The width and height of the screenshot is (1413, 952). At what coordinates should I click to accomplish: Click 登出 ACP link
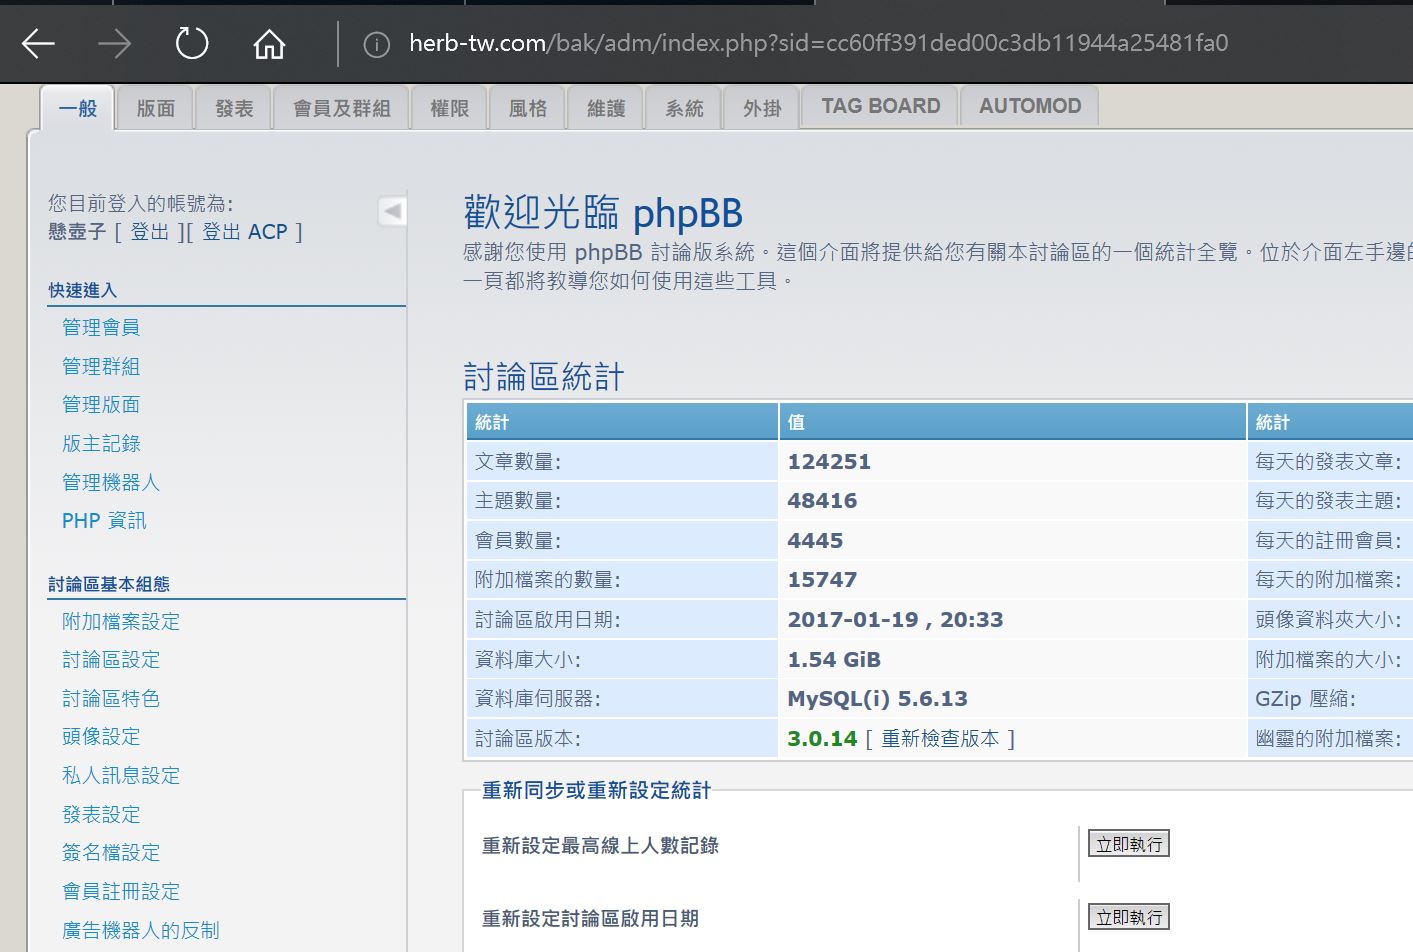[x=244, y=232]
